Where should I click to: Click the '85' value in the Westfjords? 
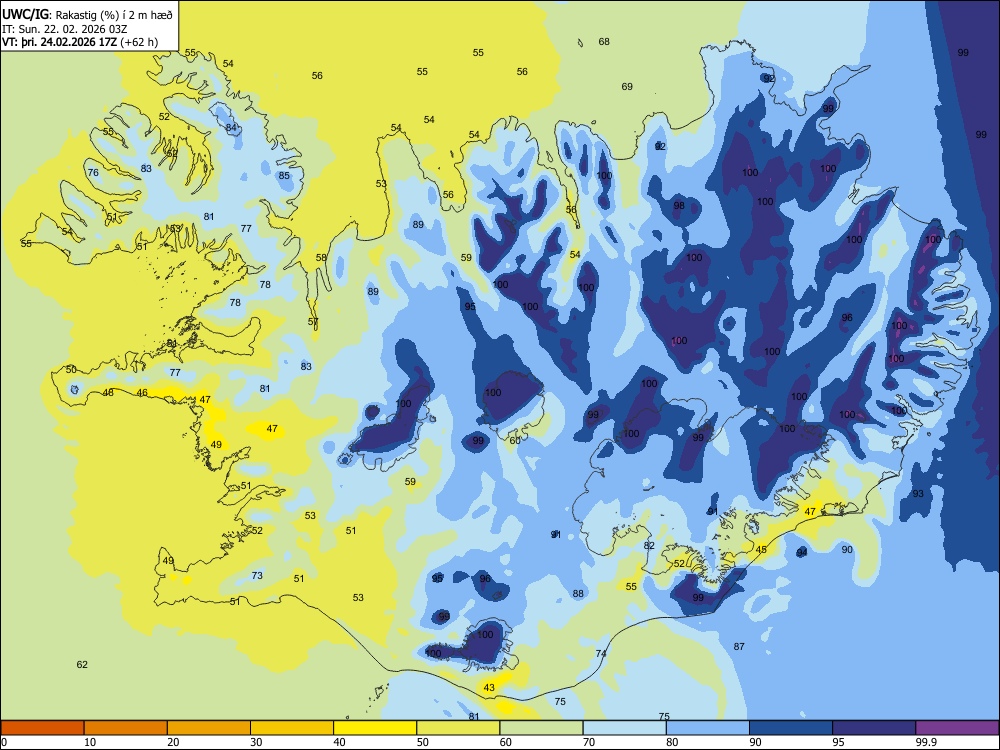pyautogui.click(x=284, y=175)
